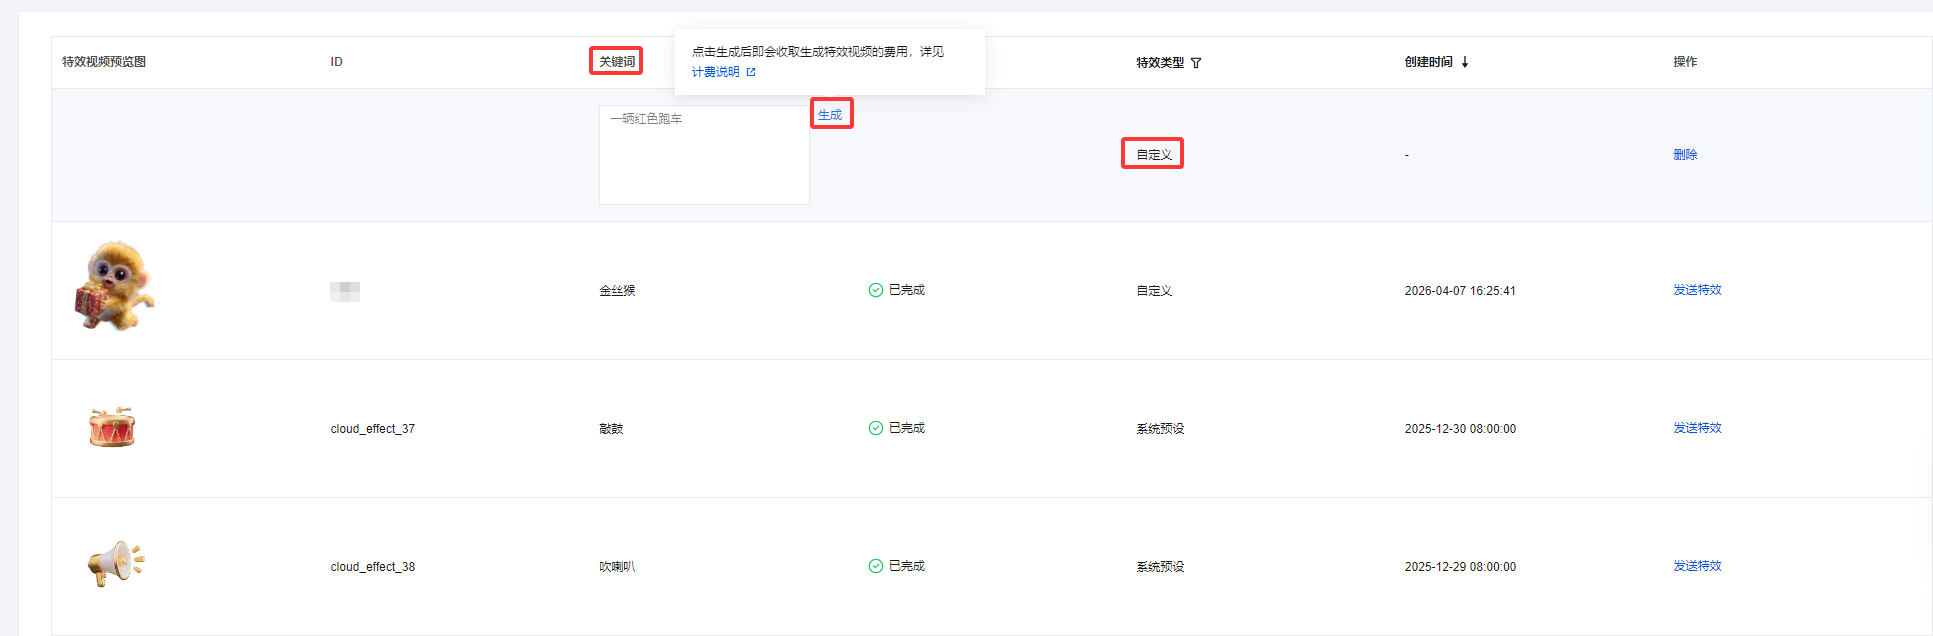Click the 创建时间 column header

point(1428,62)
